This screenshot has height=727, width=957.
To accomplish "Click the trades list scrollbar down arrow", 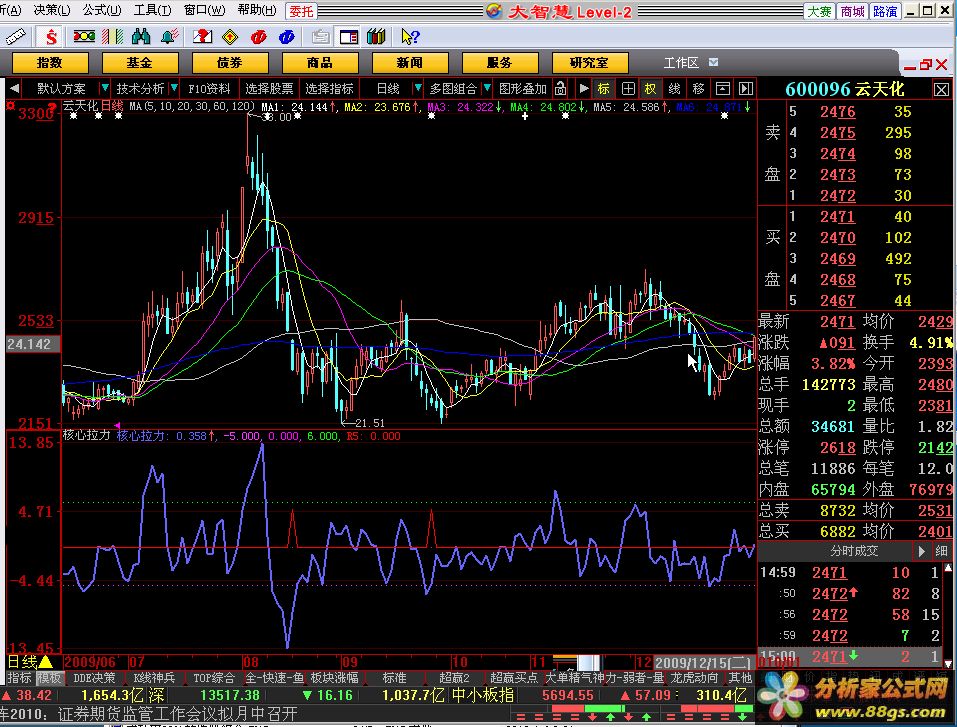I will point(948,664).
